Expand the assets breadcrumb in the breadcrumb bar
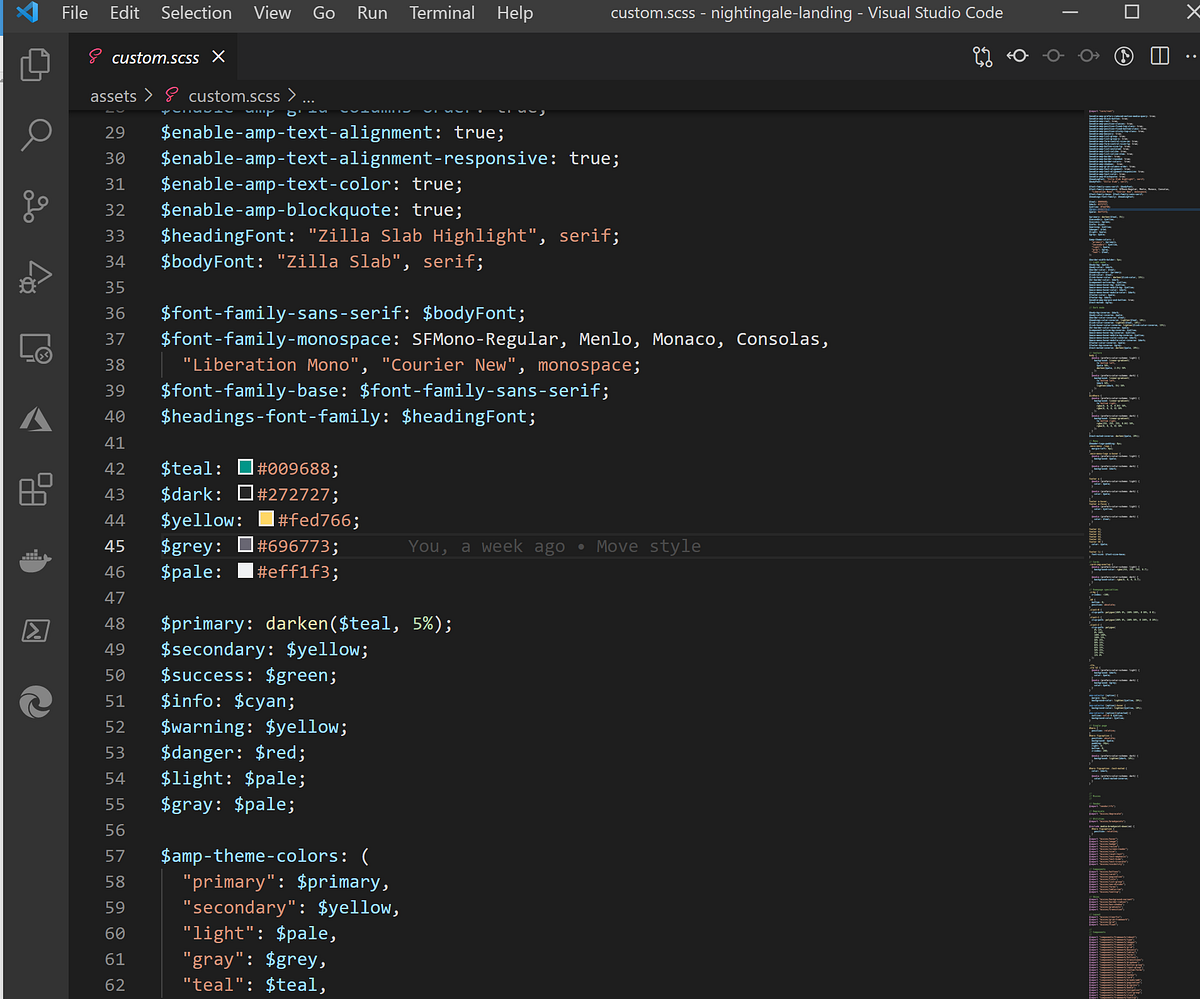Viewport: 1200px width, 999px height. (x=113, y=95)
